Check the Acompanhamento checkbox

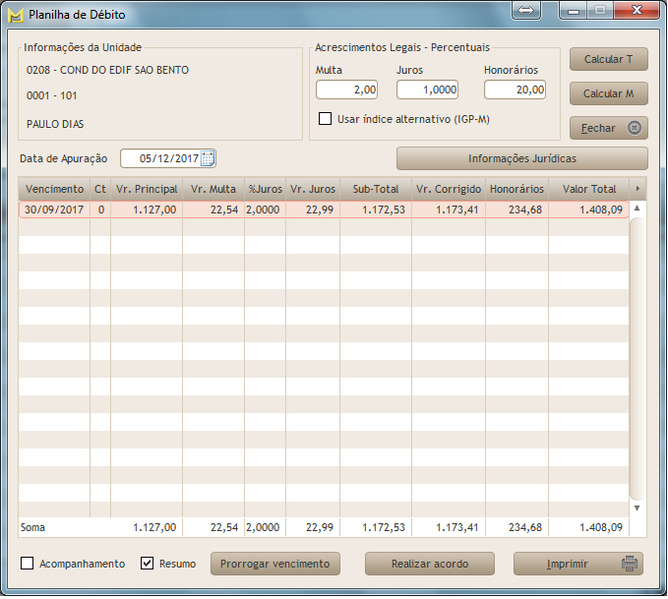28,564
